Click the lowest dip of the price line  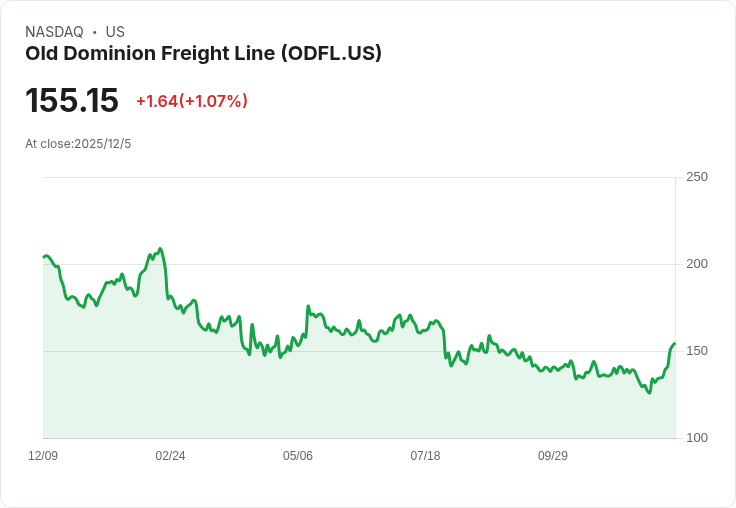click(649, 393)
